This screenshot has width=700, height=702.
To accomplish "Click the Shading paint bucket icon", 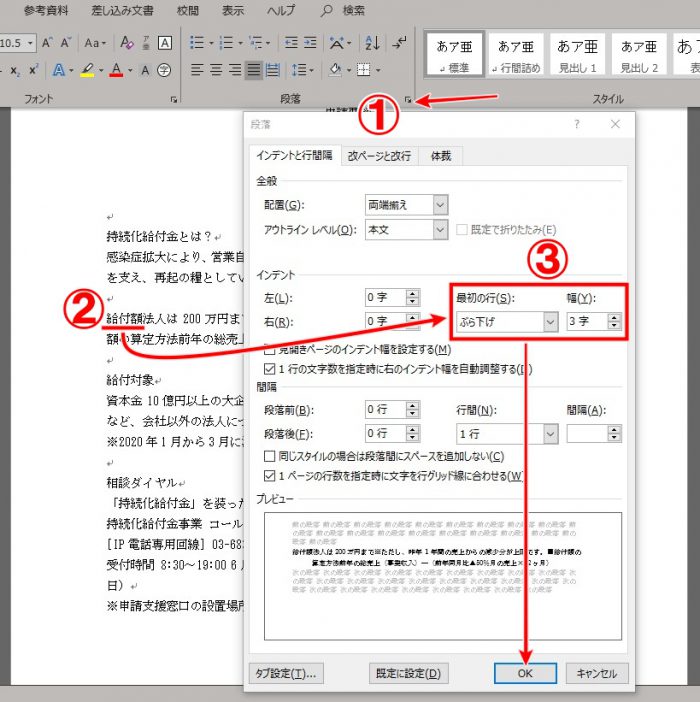I will 335,70.
